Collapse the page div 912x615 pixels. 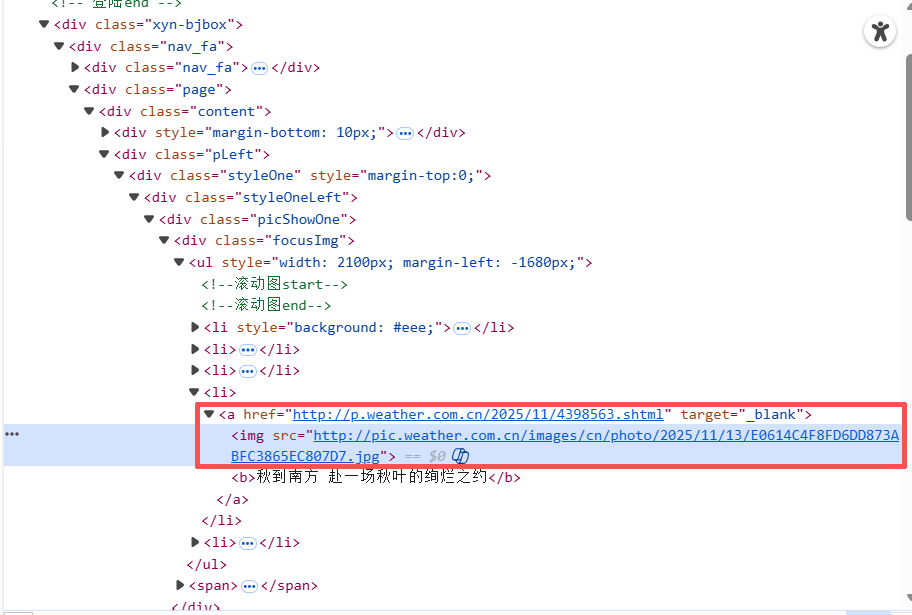(74, 89)
